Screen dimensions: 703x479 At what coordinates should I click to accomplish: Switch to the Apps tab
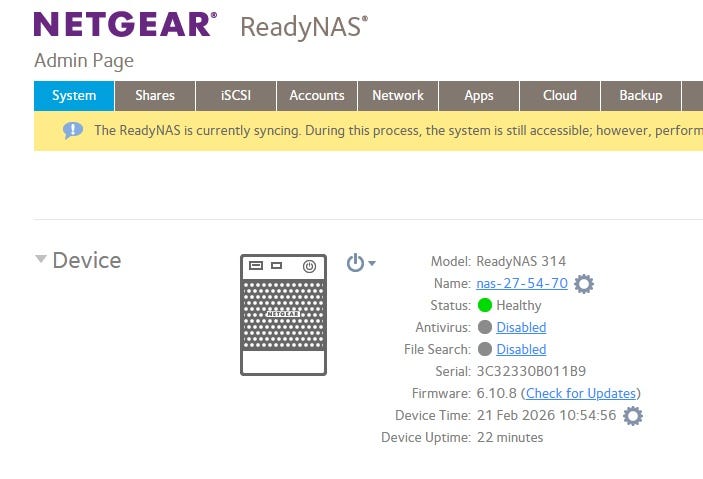[x=479, y=96]
